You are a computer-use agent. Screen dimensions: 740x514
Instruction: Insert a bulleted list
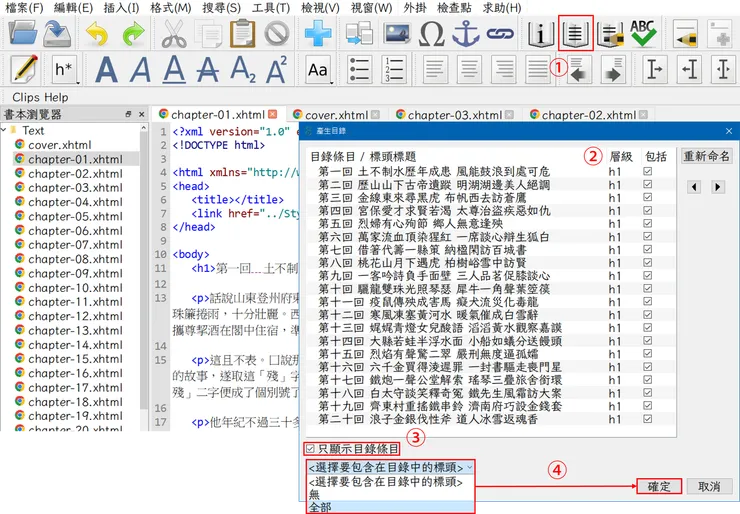pos(360,70)
